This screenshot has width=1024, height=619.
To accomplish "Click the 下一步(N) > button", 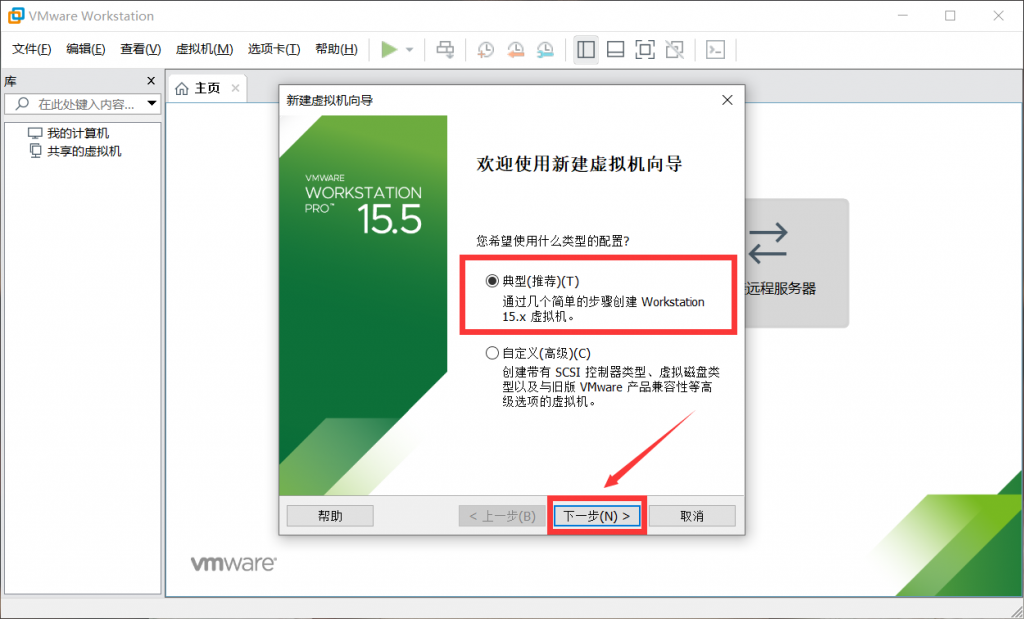I will pyautogui.click(x=597, y=516).
